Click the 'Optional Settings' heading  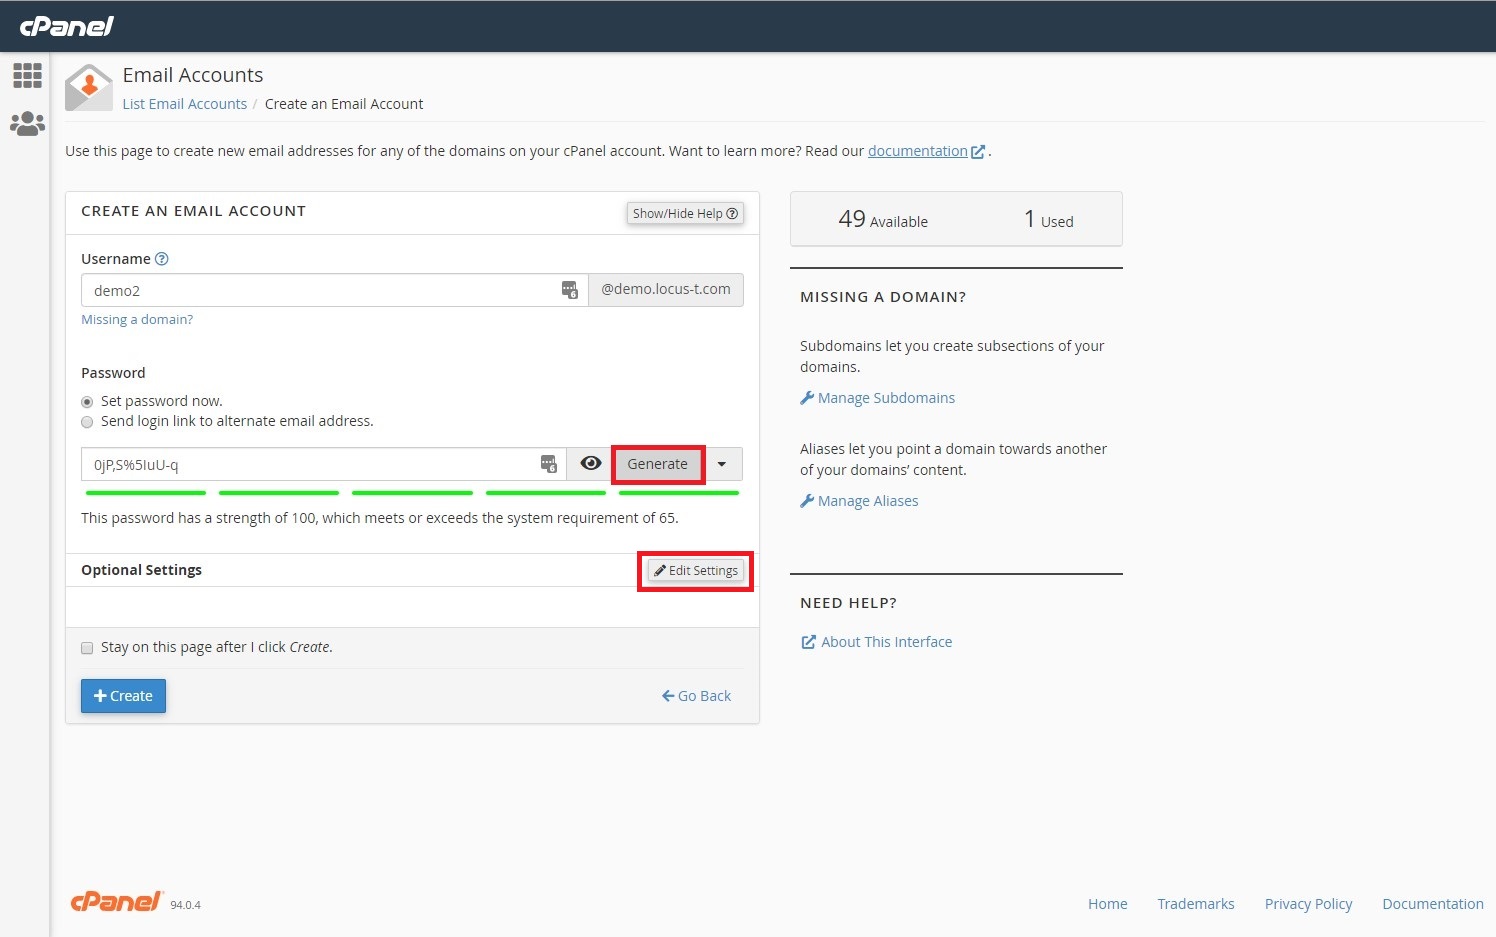tap(141, 570)
